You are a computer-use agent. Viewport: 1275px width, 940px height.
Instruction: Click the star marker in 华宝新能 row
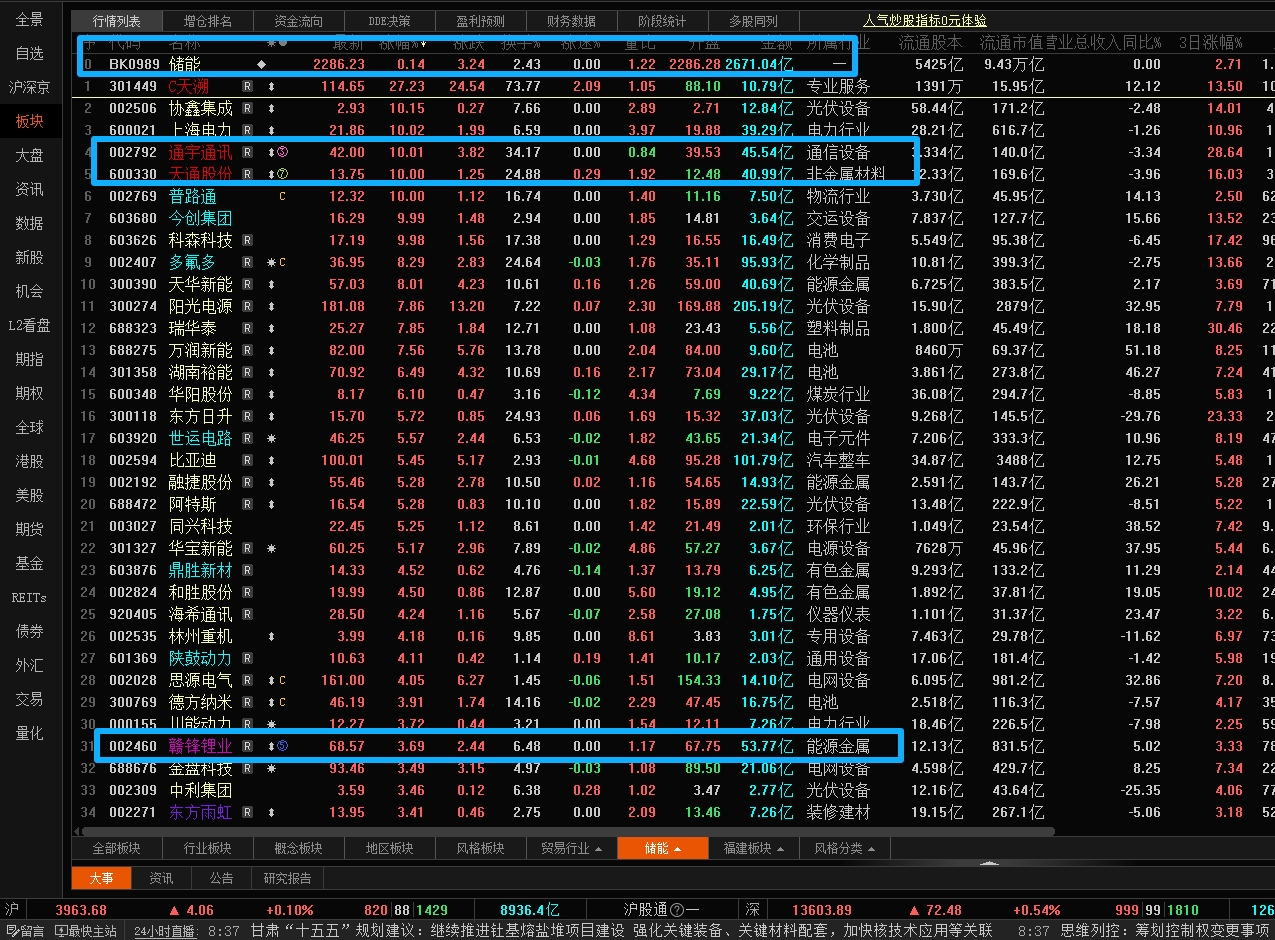[x=271, y=548]
